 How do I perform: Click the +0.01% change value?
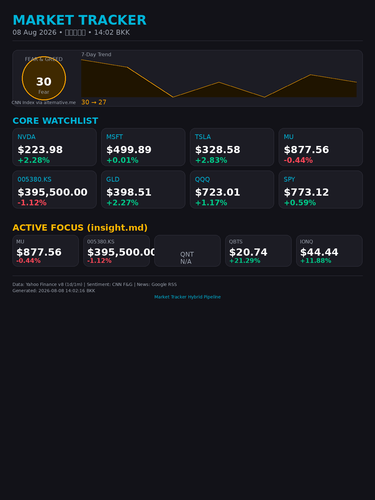(122, 160)
